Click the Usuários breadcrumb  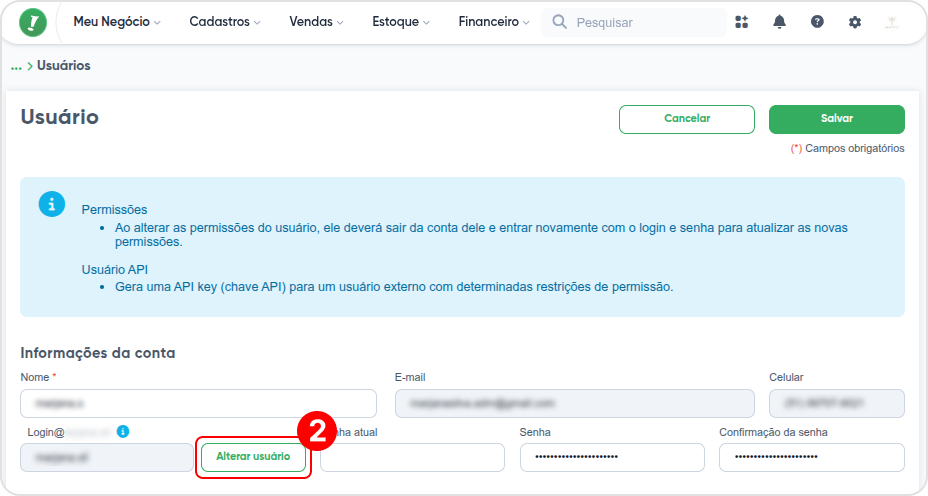coord(64,66)
